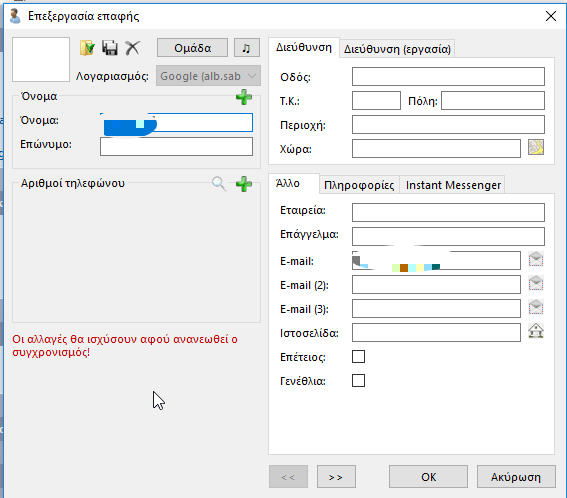Switch to Διεύθυνση (εργασία) tab
The height and width of the screenshot is (498, 567).
coord(397,49)
